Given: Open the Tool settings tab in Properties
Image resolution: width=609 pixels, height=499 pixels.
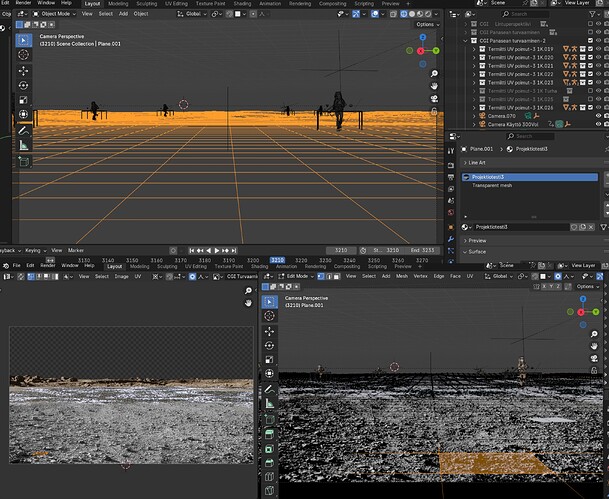Looking at the screenshot, I should click(x=451, y=151).
